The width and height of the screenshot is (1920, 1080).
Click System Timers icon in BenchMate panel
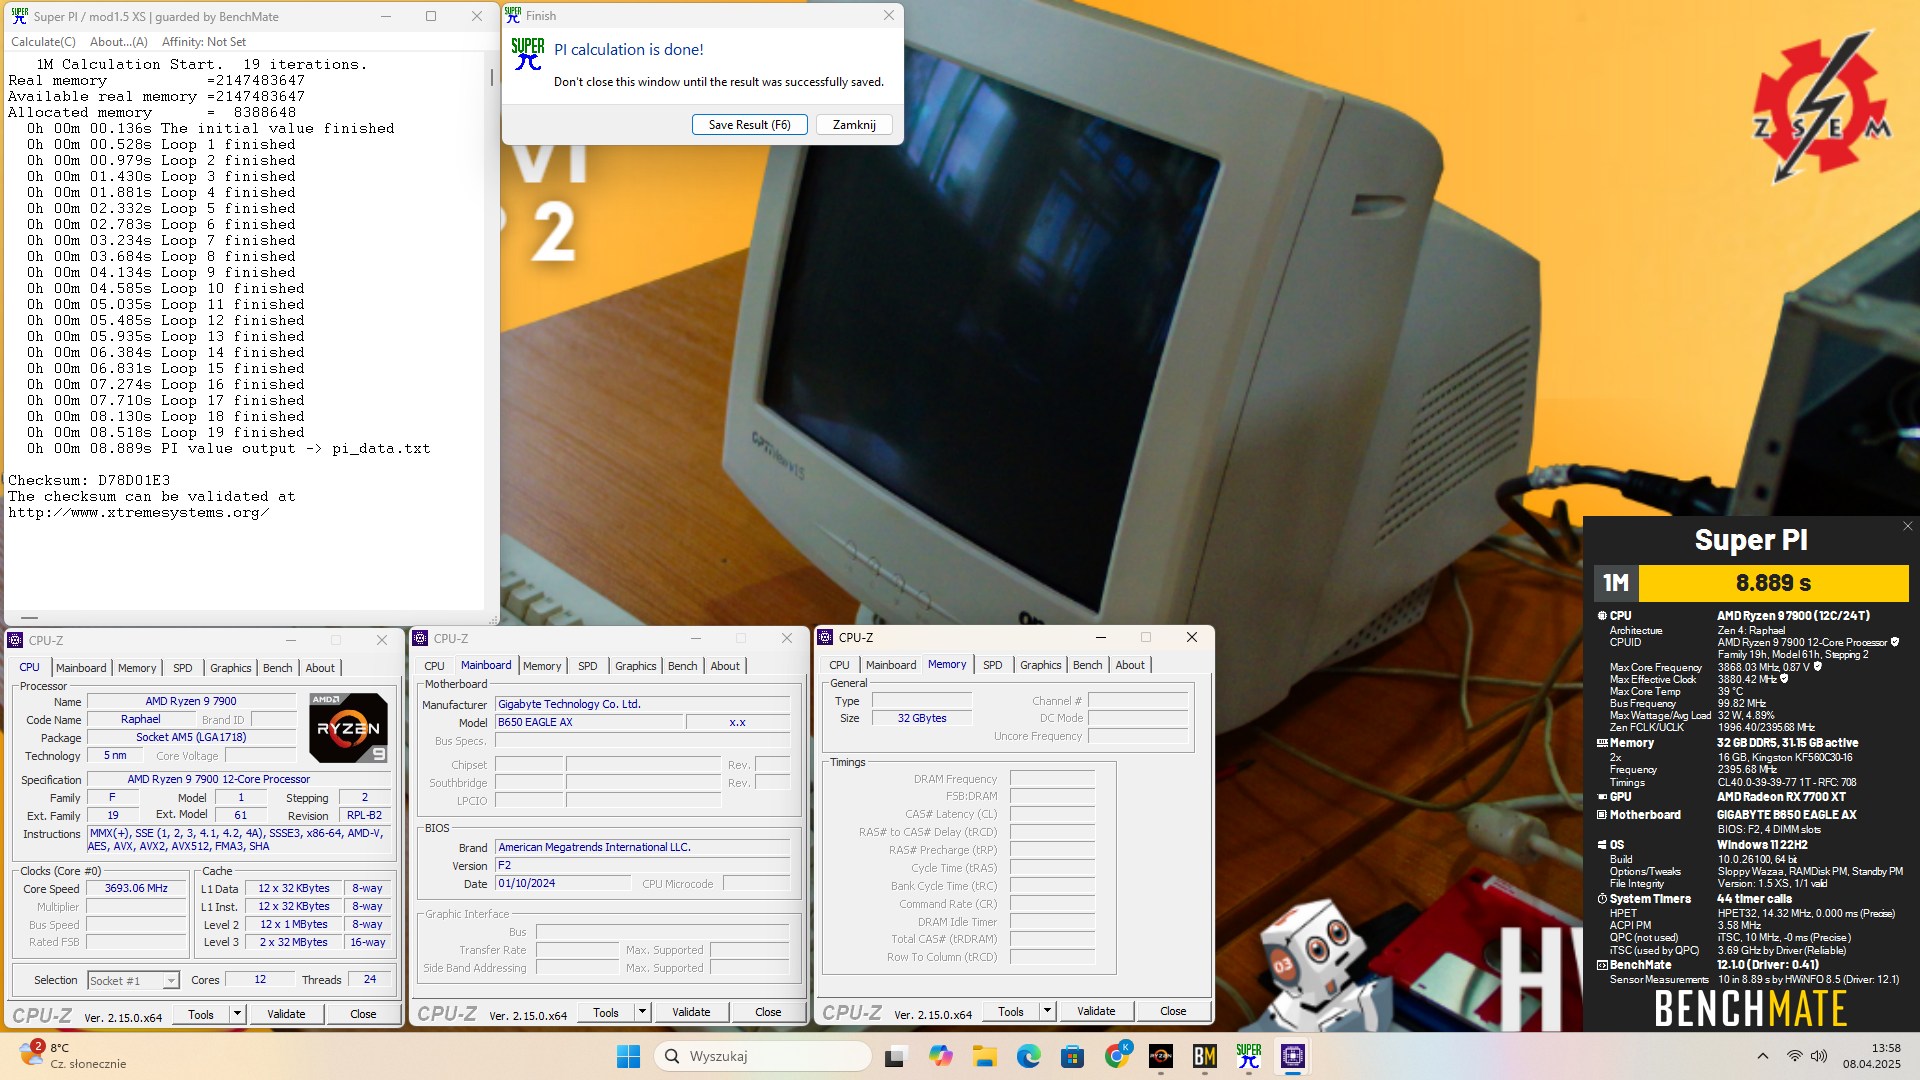pos(1602,899)
